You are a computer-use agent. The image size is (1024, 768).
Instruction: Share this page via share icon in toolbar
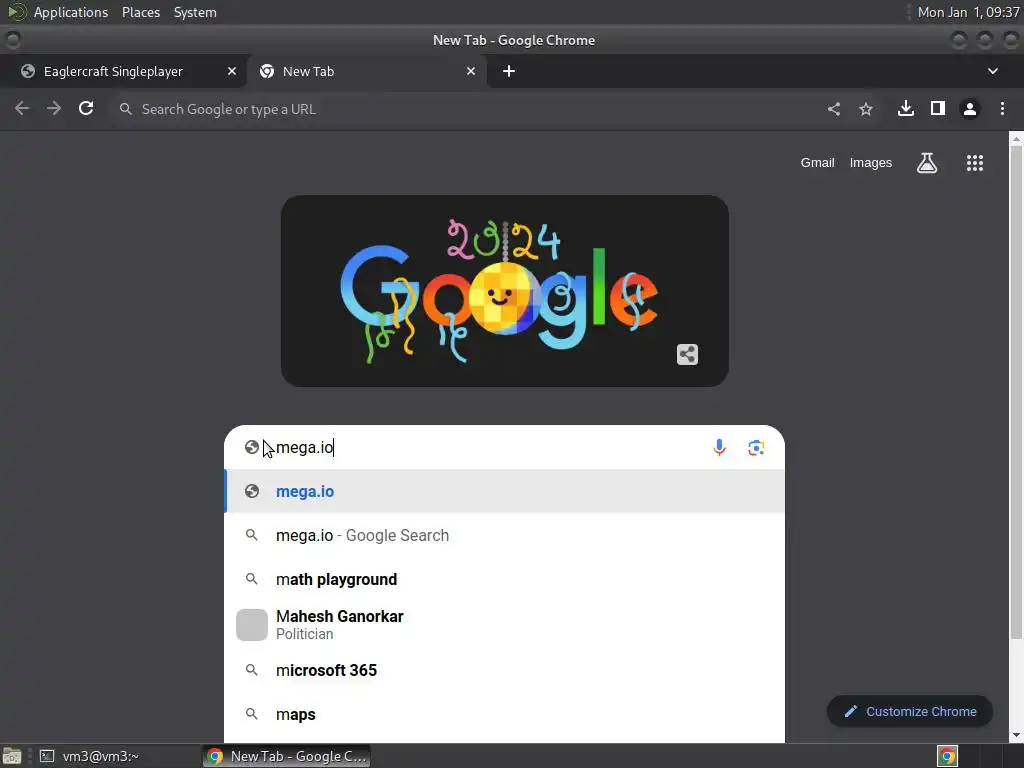pos(834,109)
